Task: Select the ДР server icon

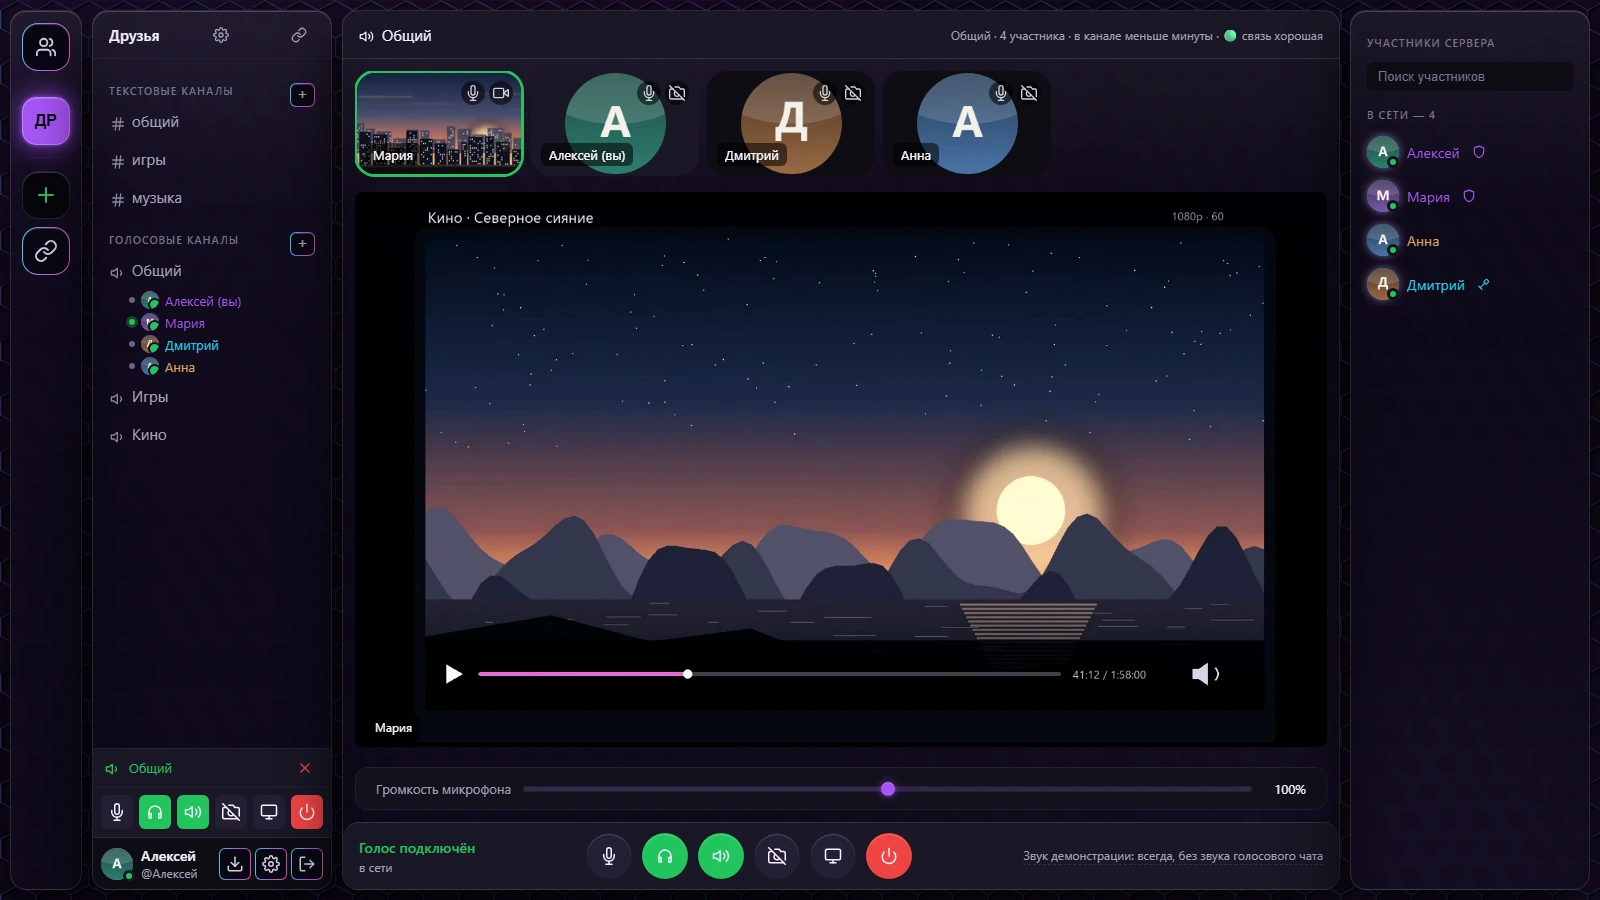Action: (x=46, y=121)
